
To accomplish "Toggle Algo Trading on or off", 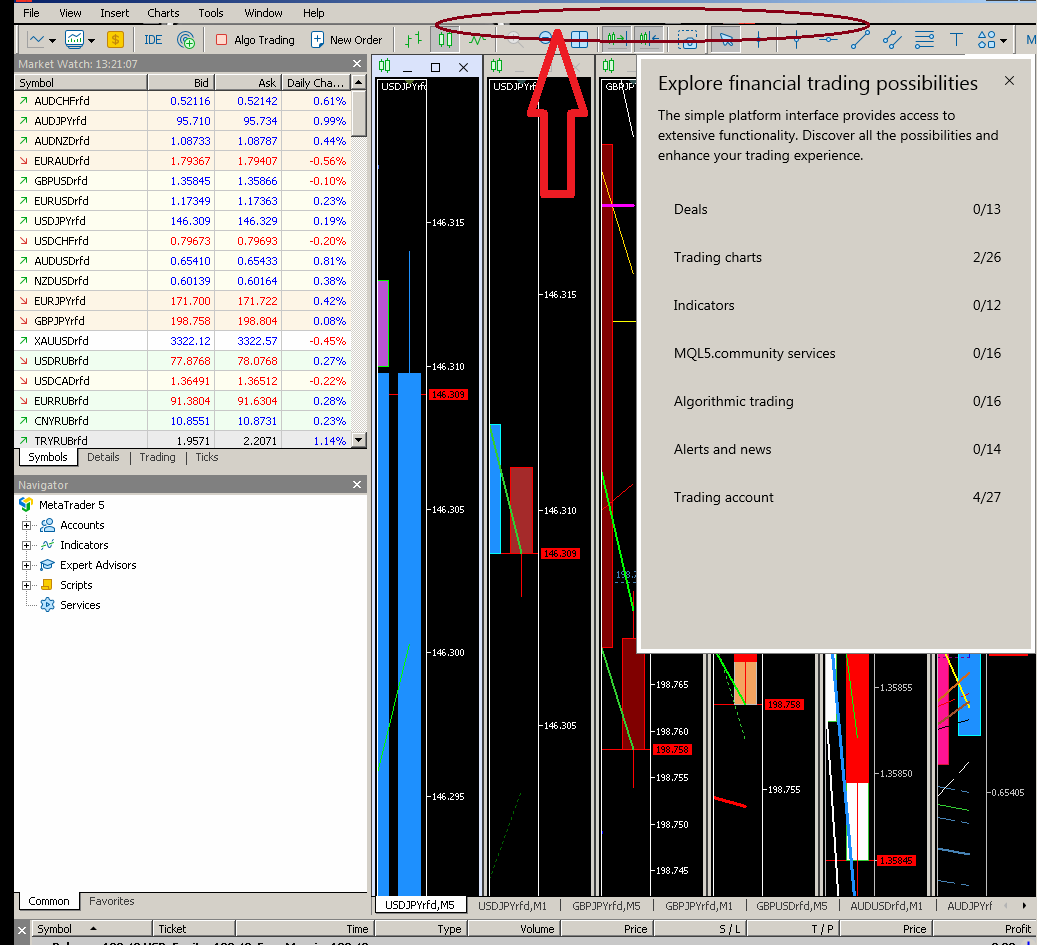I will pyautogui.click(x=256, y=40).
